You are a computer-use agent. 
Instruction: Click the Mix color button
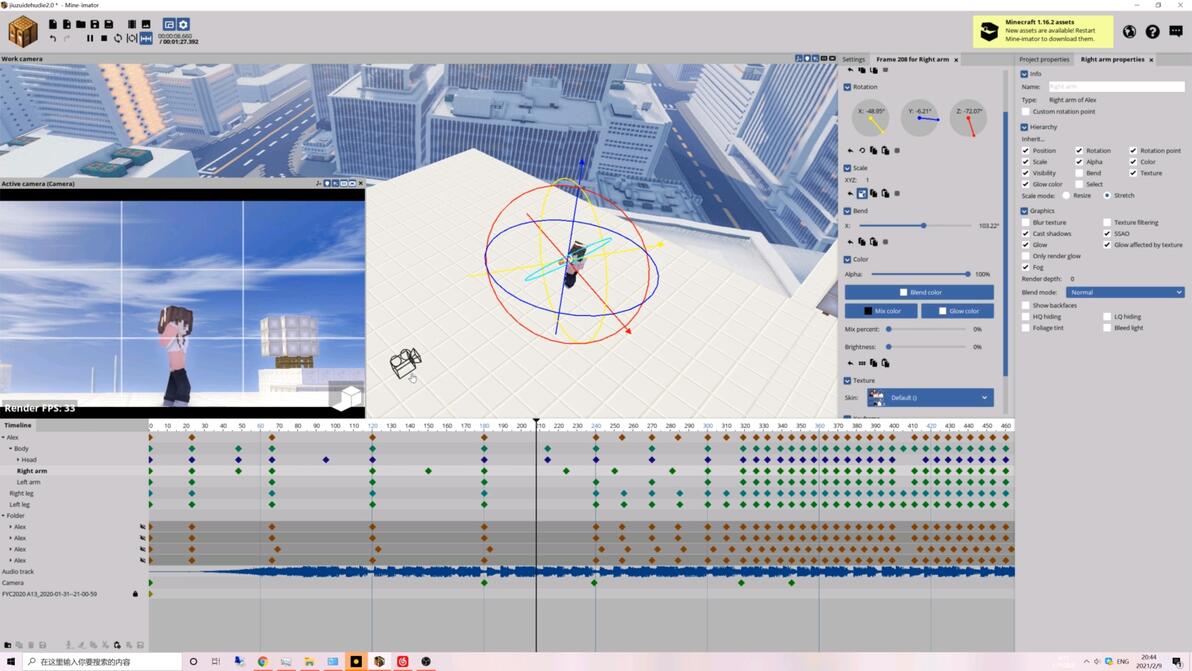(881, 311)
